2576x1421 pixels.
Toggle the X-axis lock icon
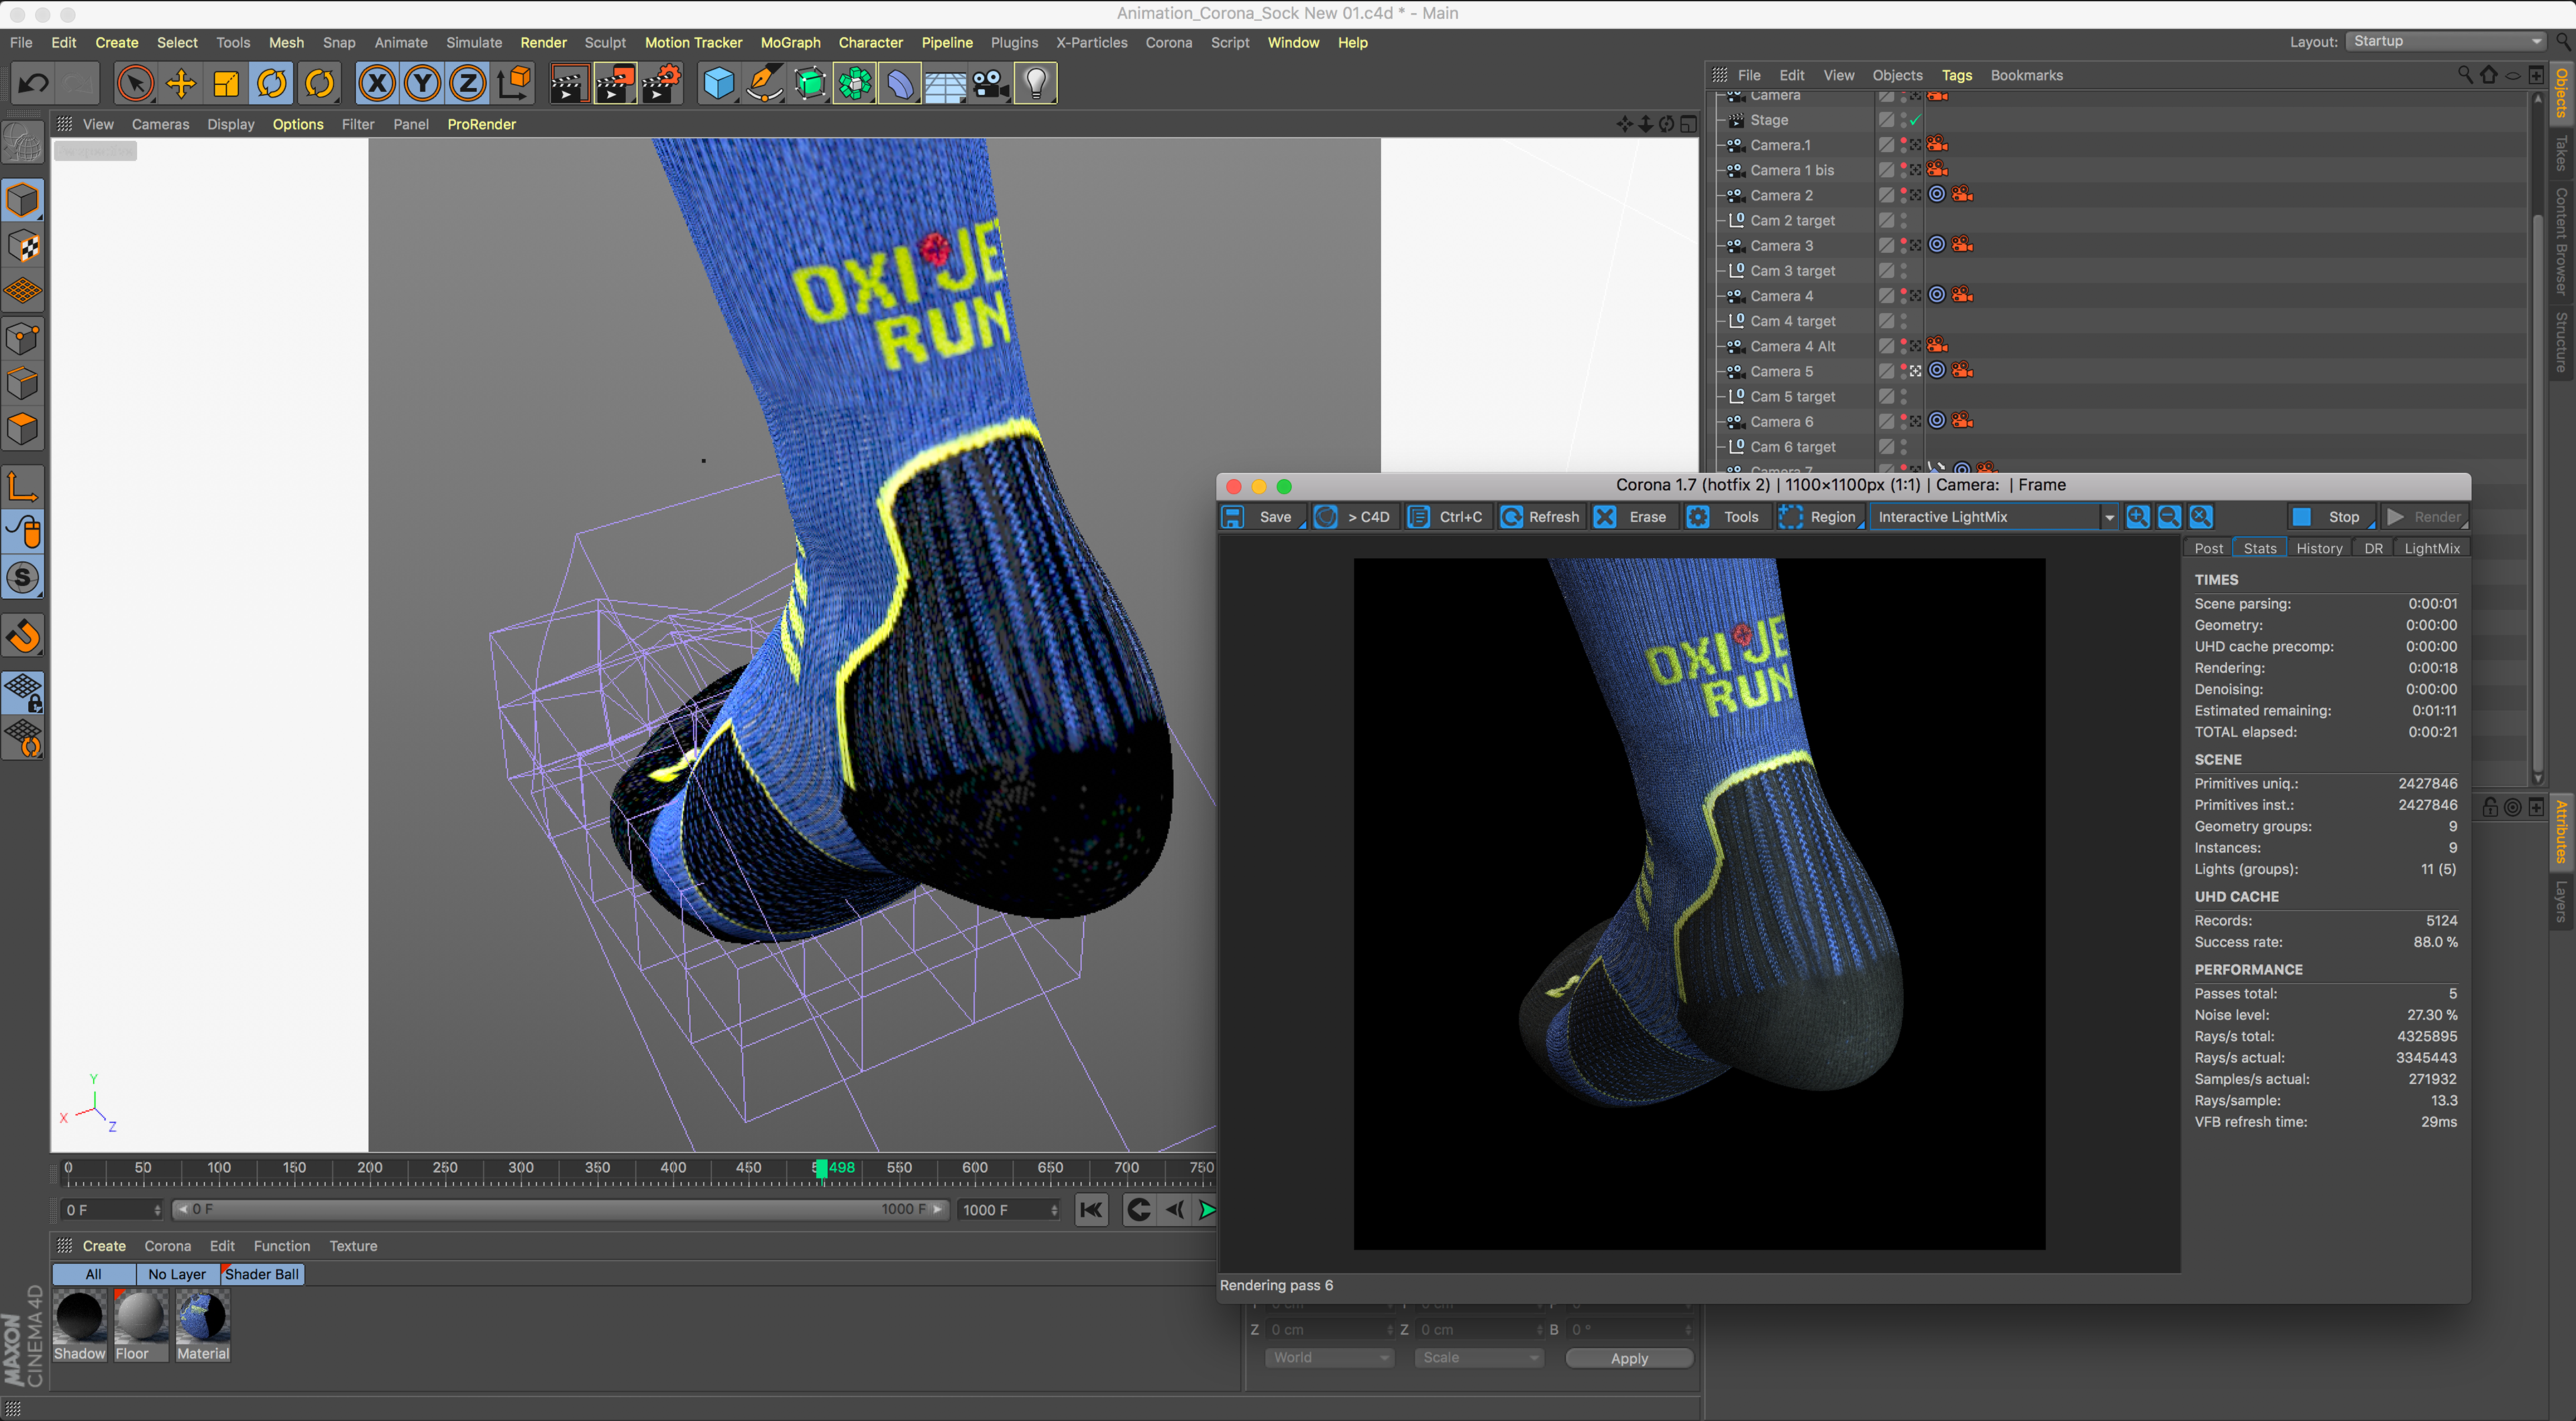[x=377, y=84]
